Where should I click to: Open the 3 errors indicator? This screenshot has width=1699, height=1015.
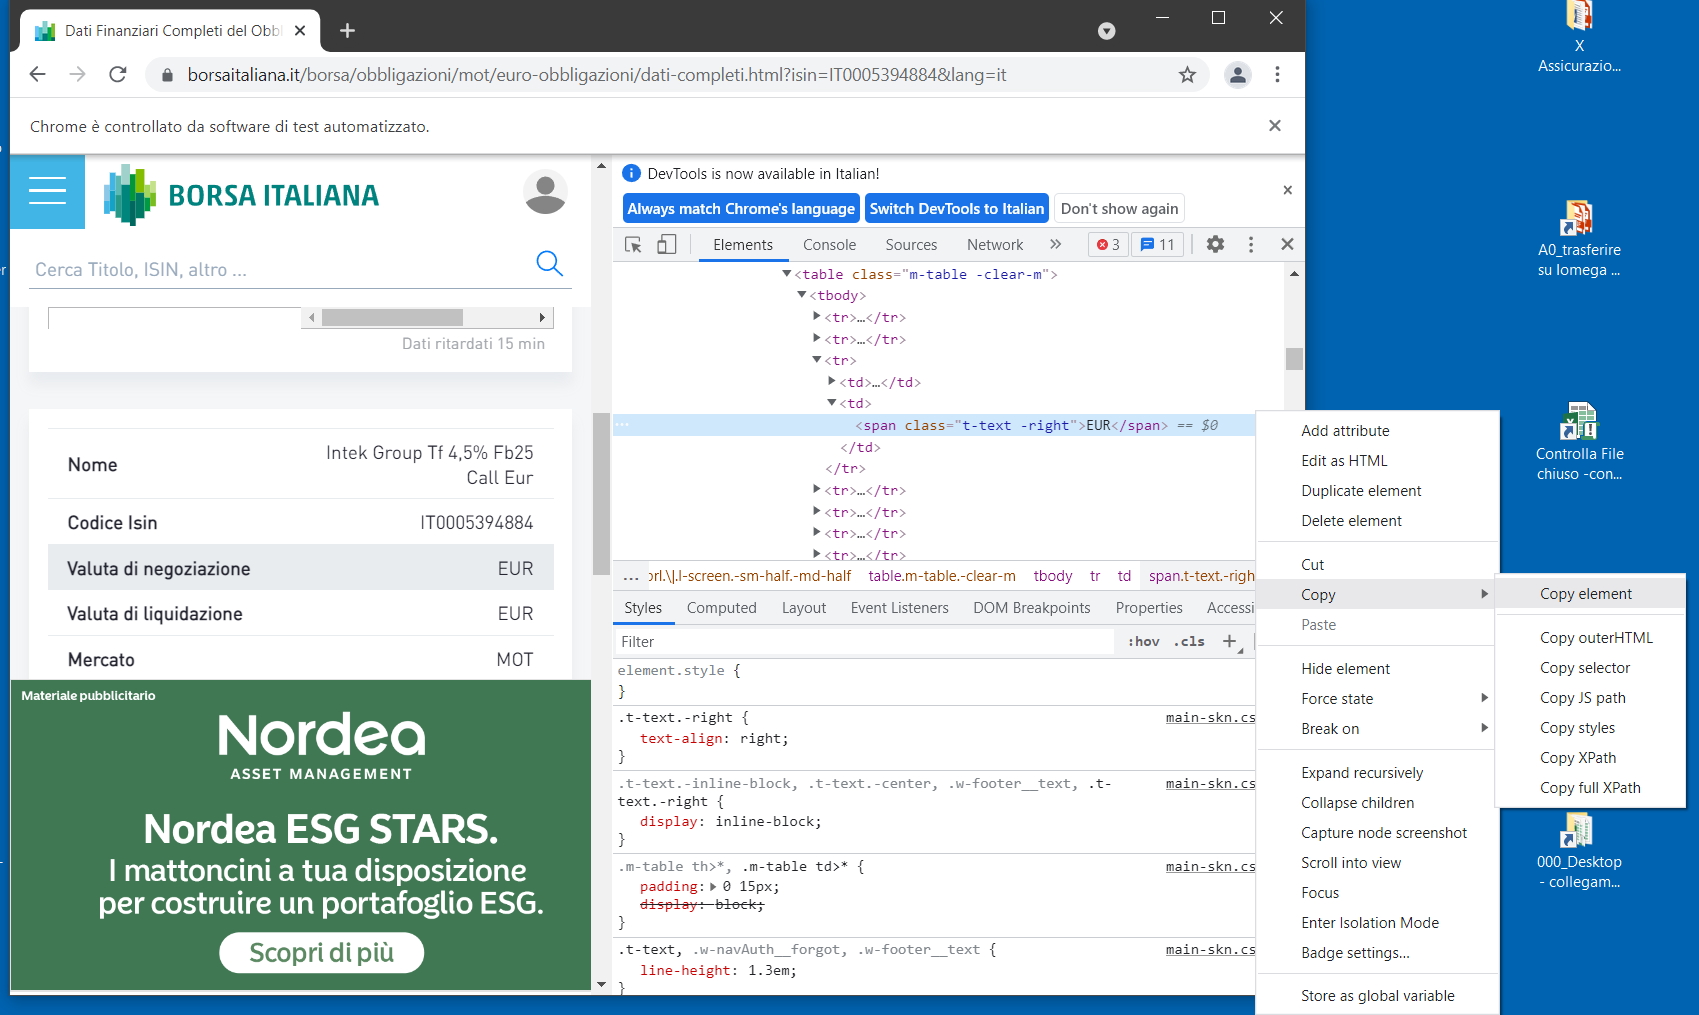coord(1108,244)
